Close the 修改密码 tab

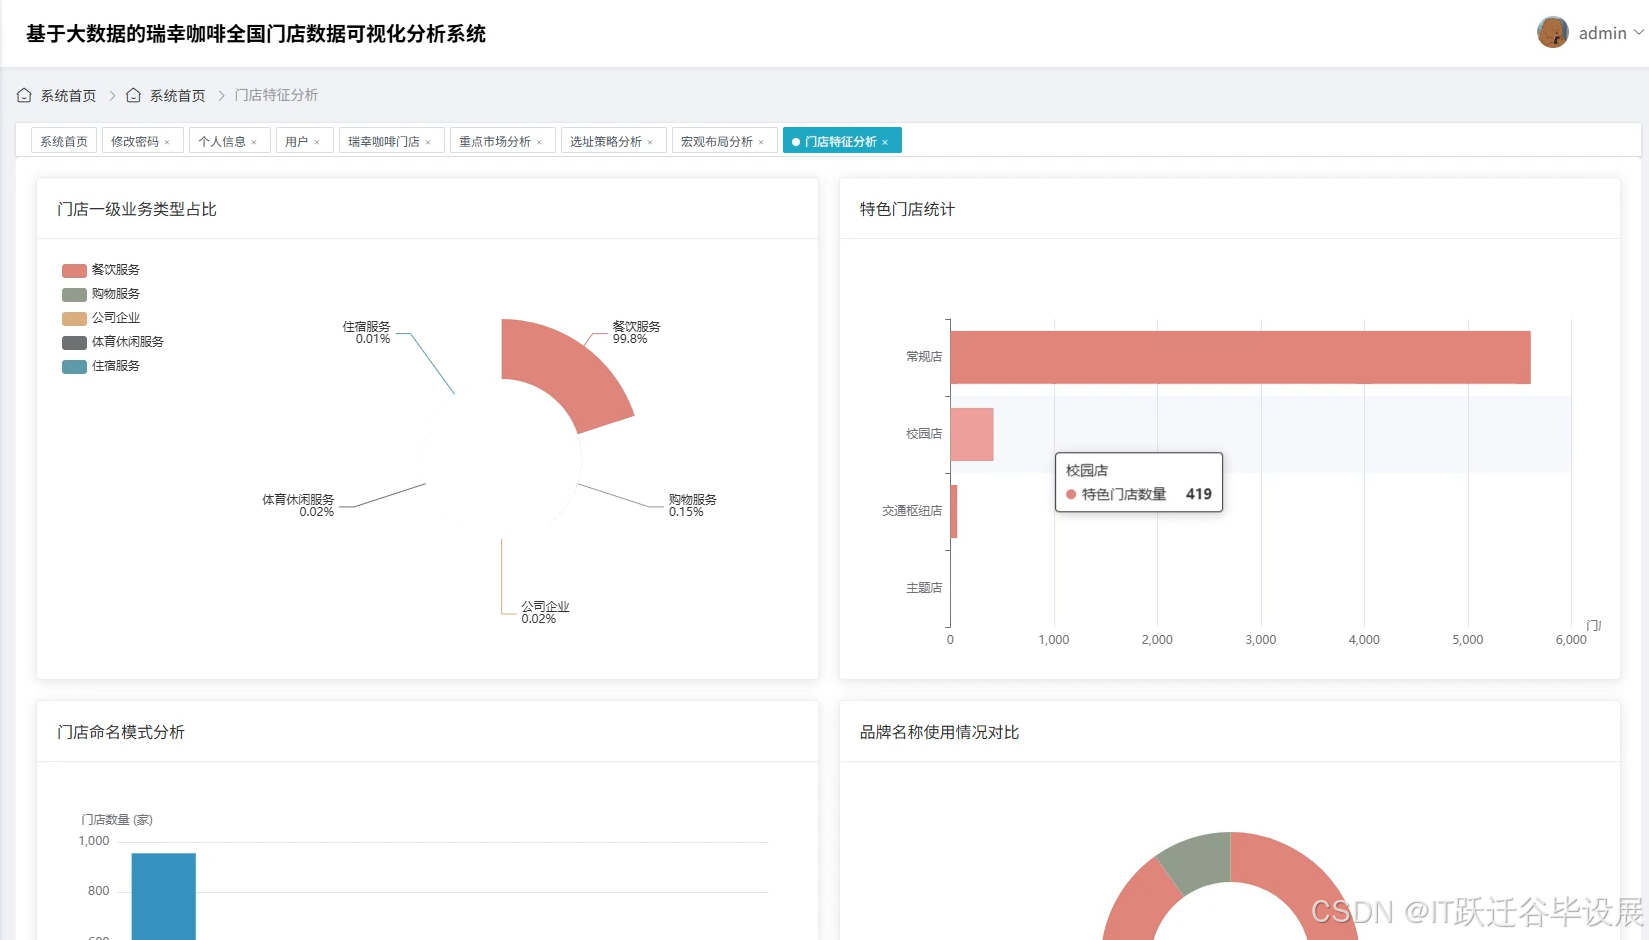(x=167, y=142)
